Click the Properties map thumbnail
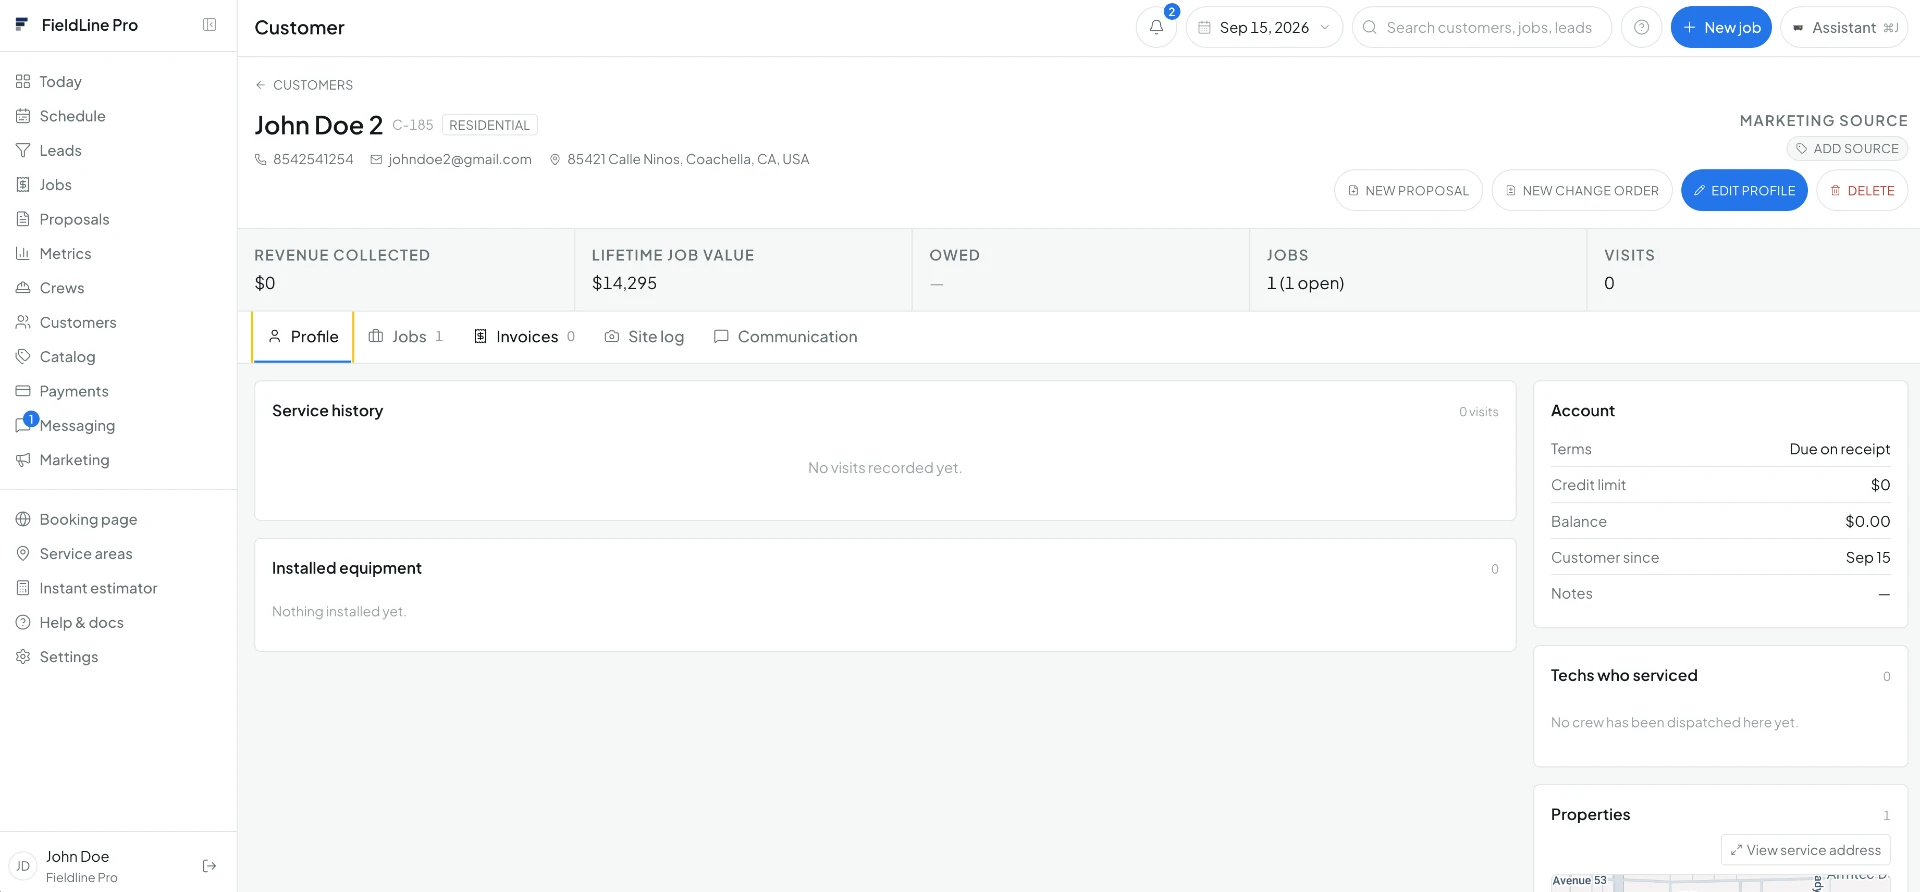 (1720, 882)
